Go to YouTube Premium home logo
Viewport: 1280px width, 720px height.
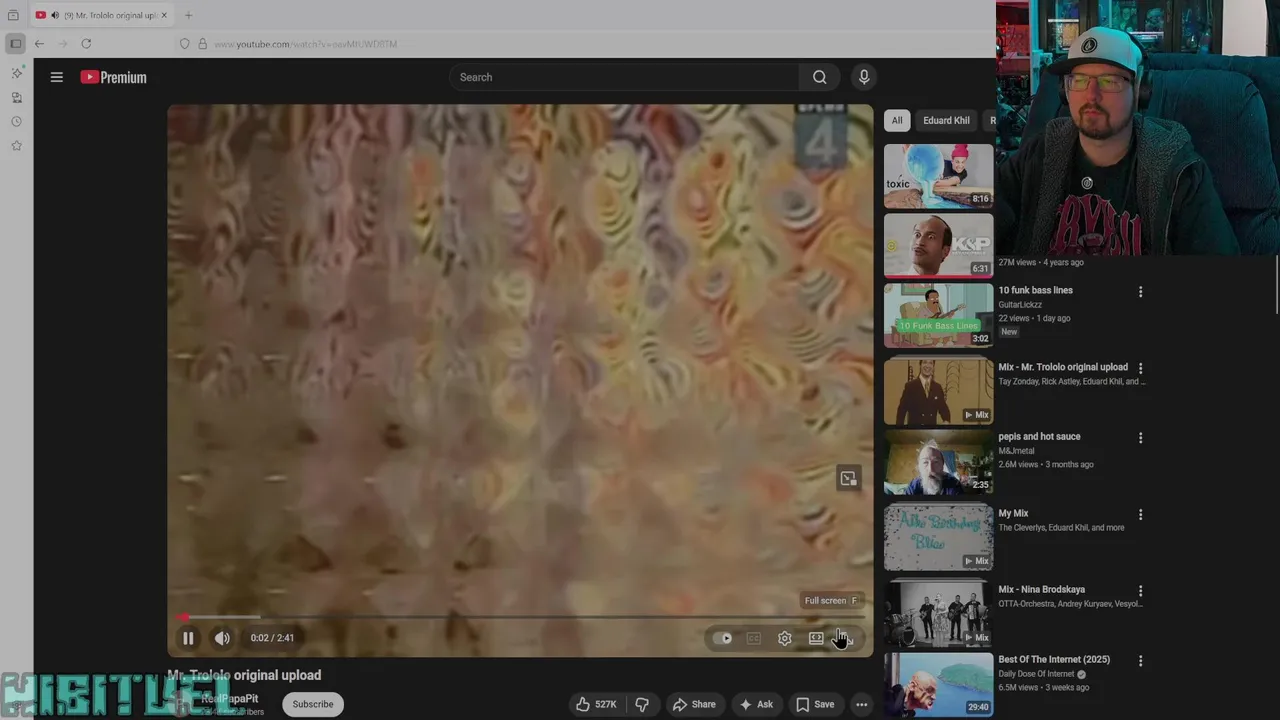(x=113, y=77)
